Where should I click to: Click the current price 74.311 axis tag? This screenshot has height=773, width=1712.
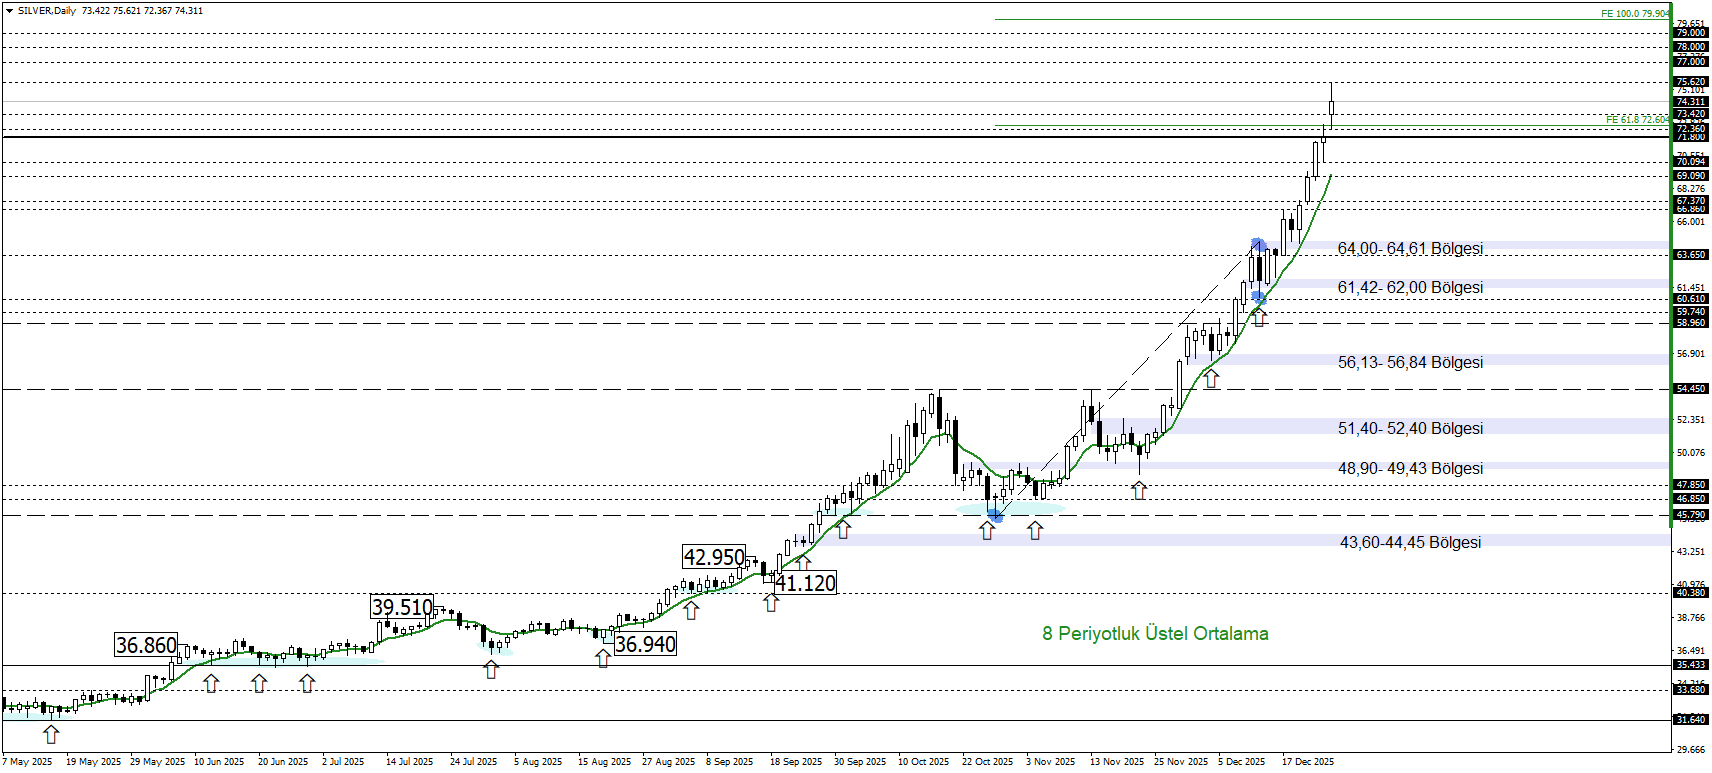point(1691,102)
